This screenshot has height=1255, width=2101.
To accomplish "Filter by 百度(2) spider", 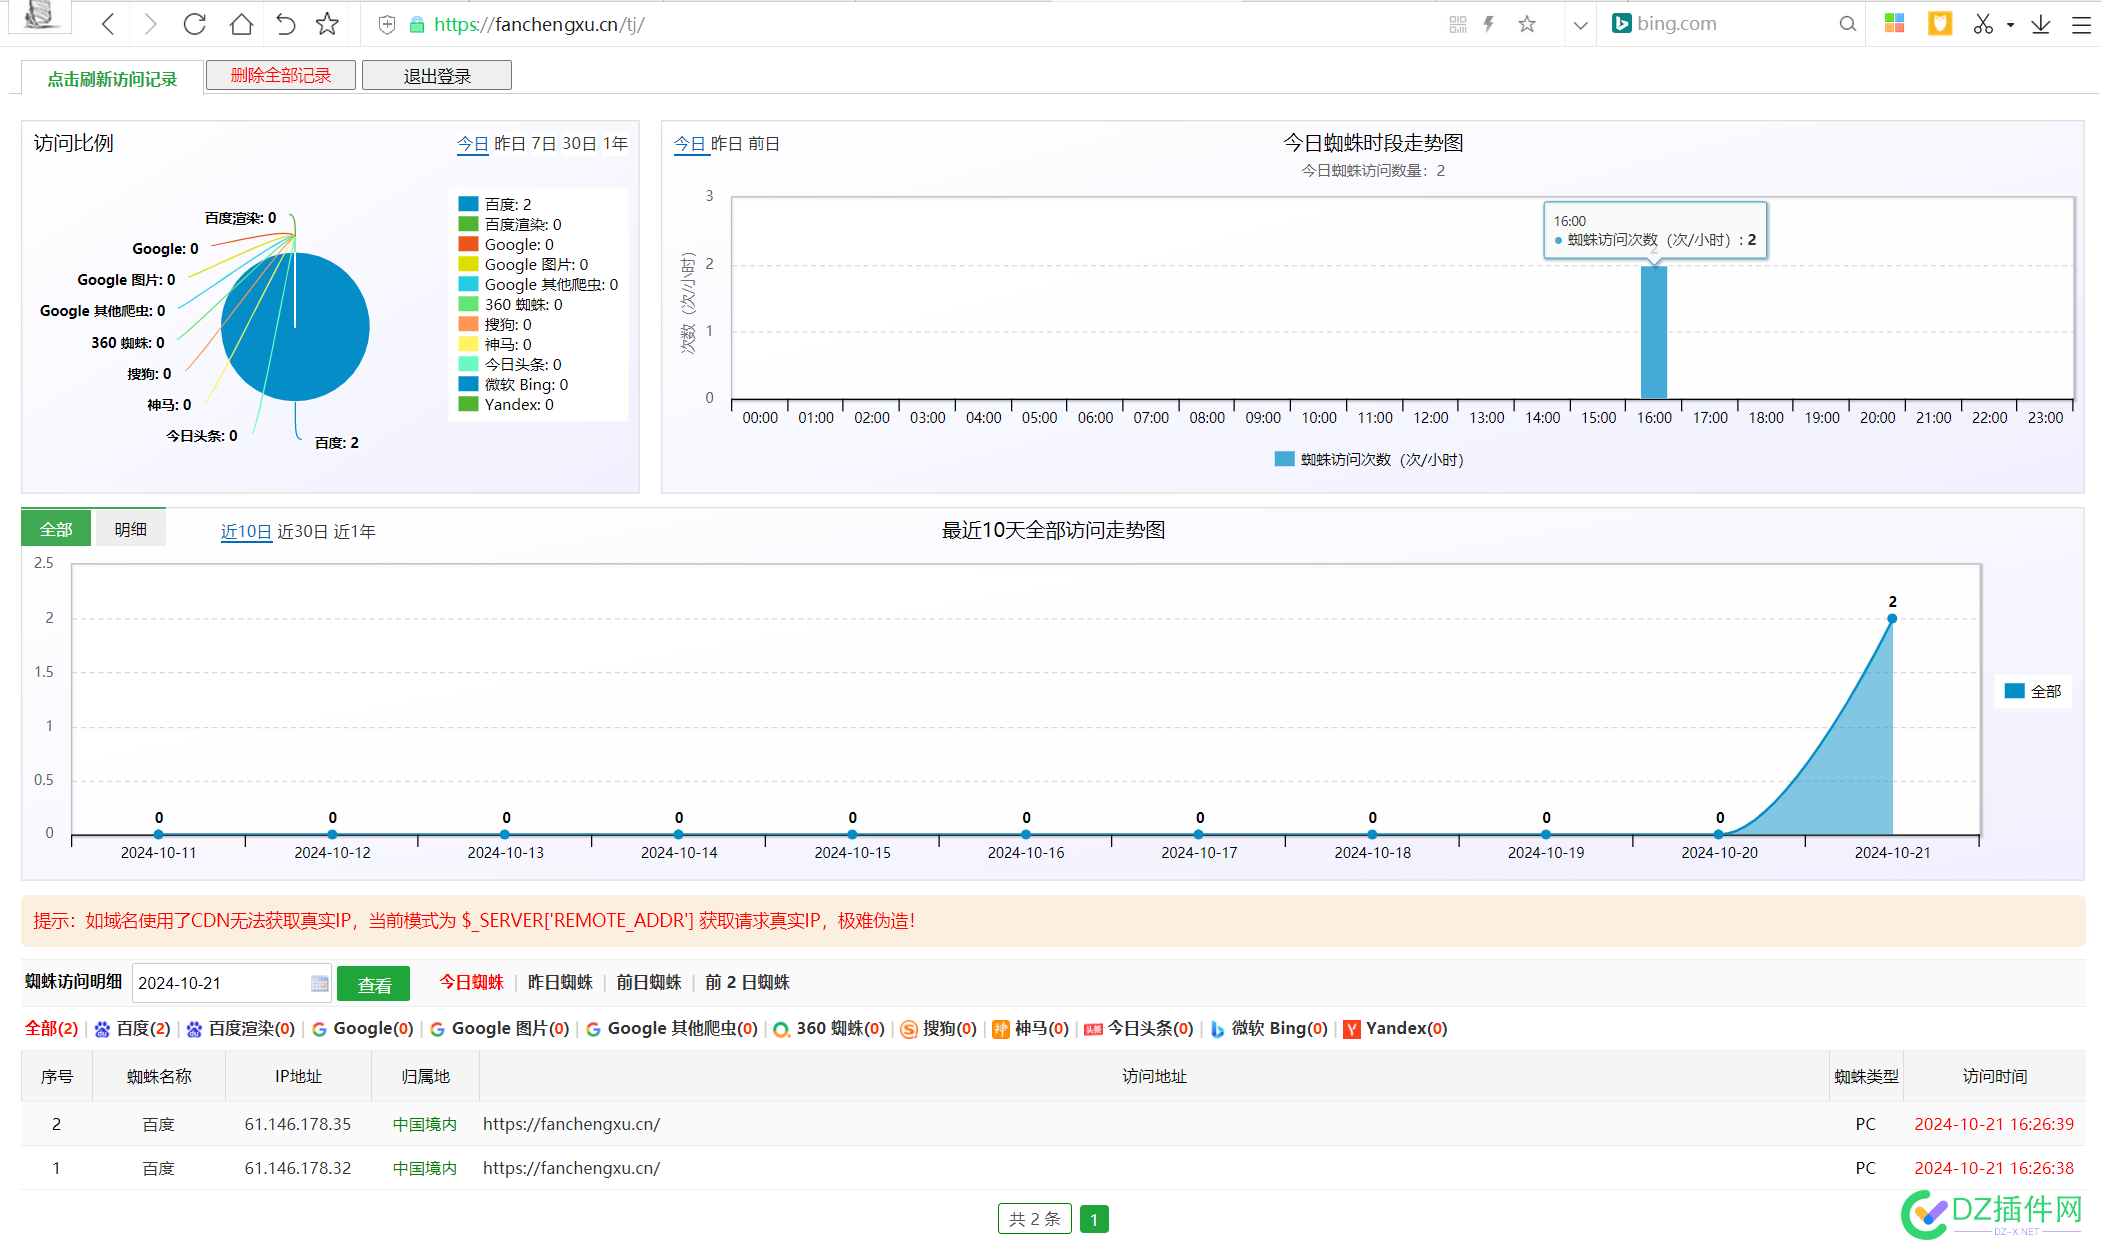I will 132,1028.
